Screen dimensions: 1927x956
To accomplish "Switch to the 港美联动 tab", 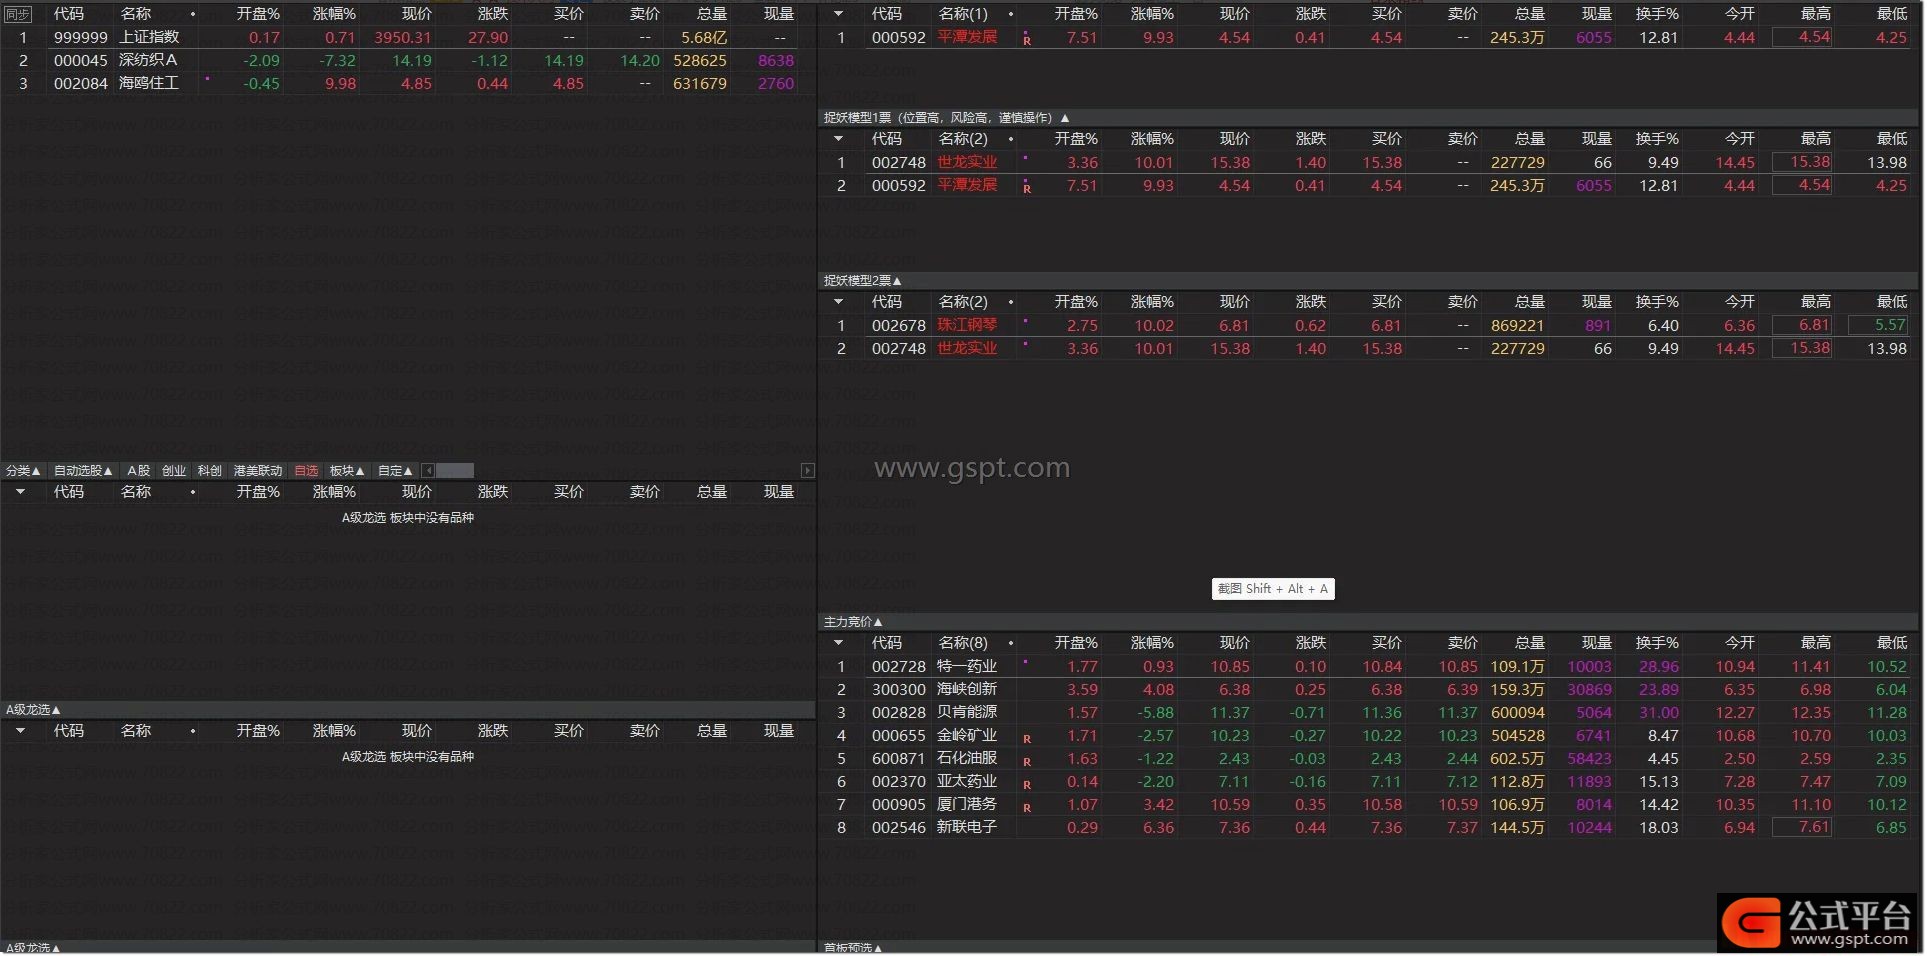I will [258, 471].
